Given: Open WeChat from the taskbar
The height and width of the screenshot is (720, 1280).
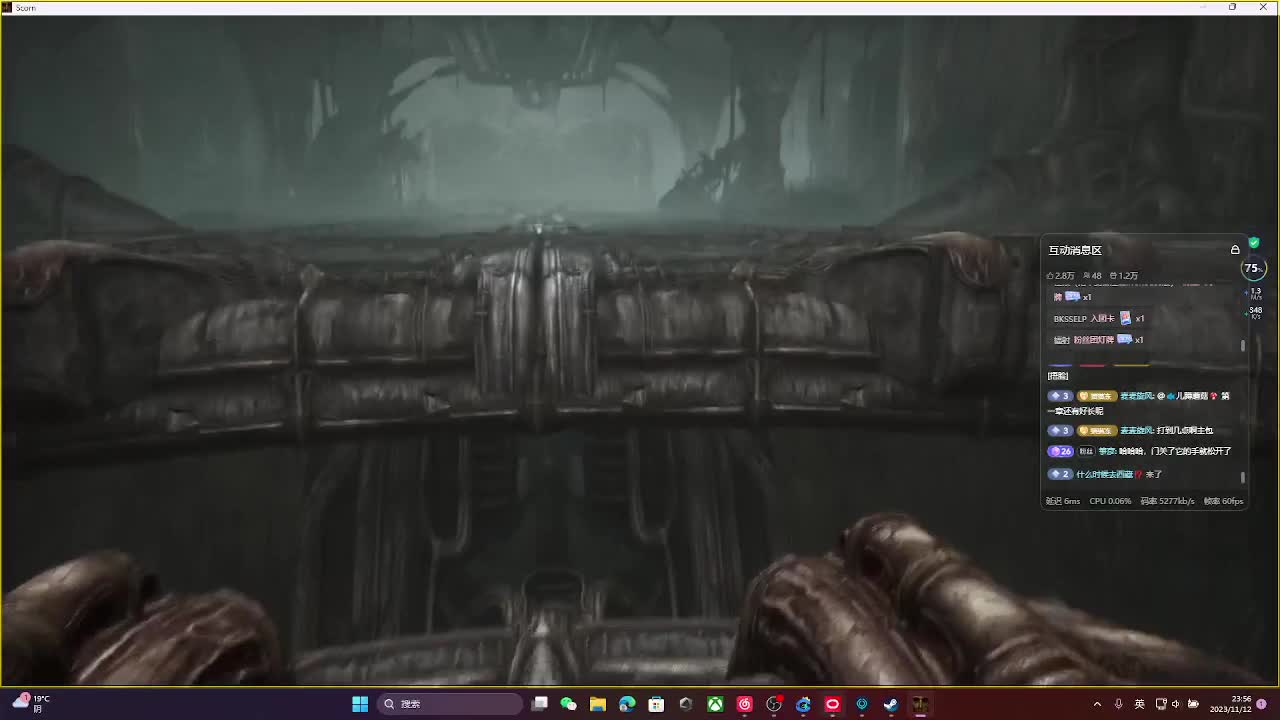Looking at the screenshot, I should click(569, 704).
